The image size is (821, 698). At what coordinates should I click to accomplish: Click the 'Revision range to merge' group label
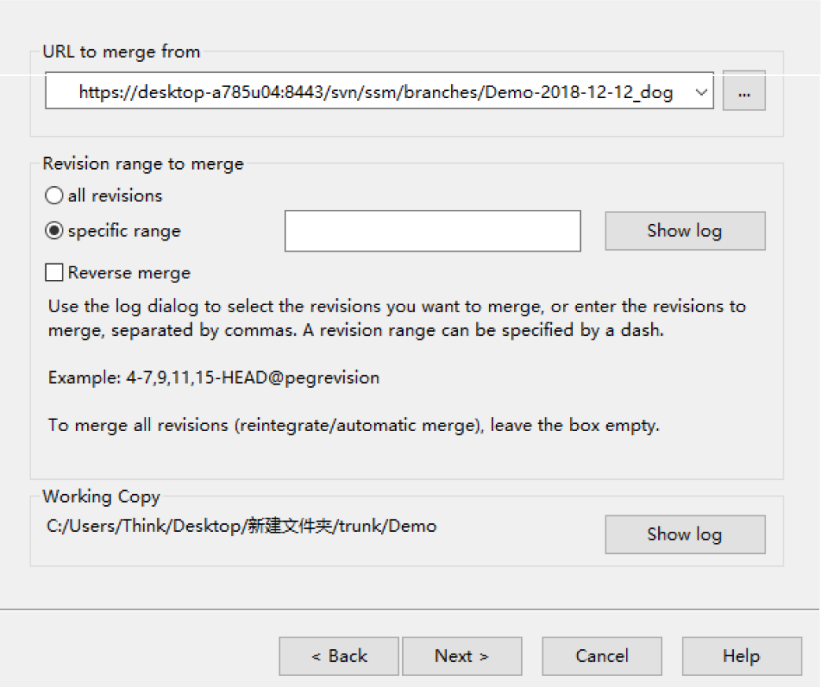(x=143, y=164)
